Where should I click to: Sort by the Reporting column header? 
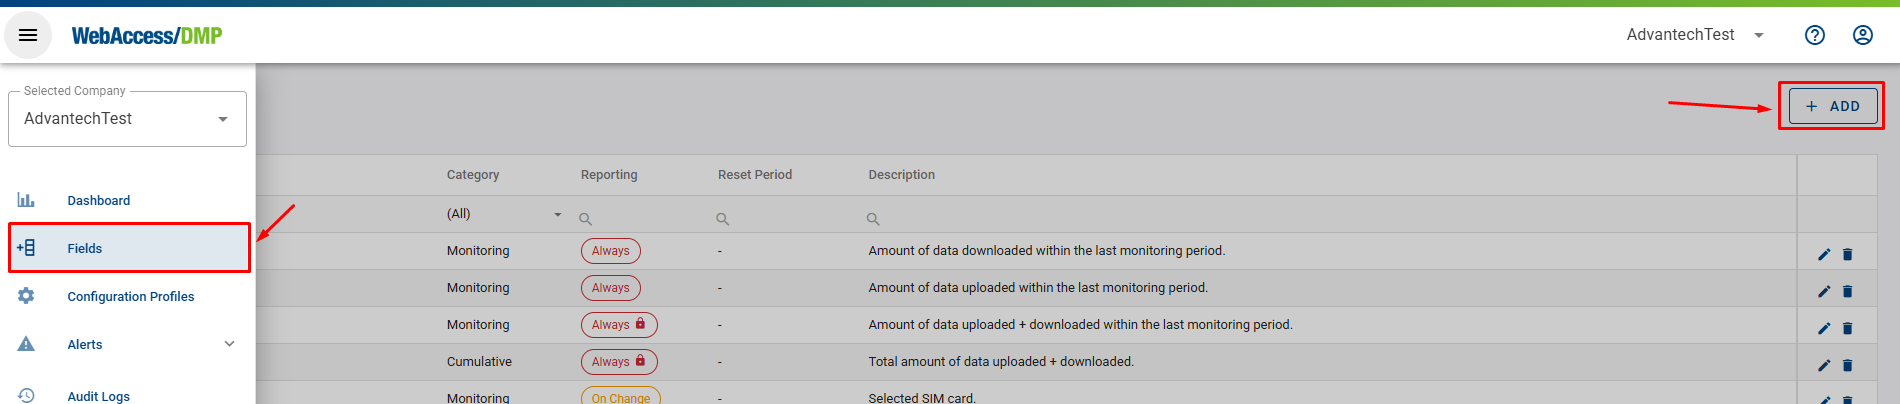pos(608,175)
